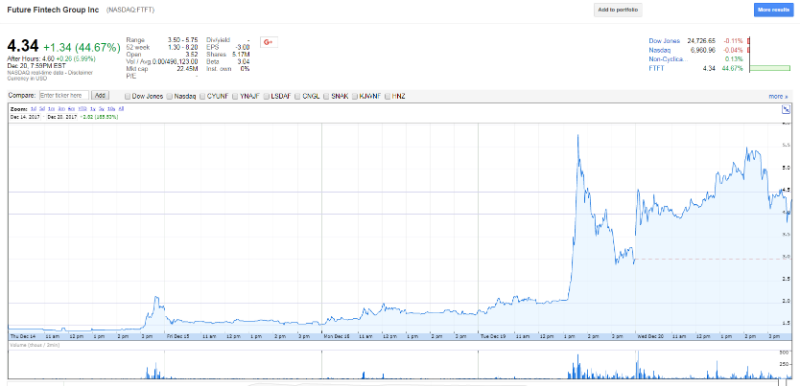This screenshot has height=386, width=800.
Task: Select the SNAK comparison checkbox
Action: point(327,96)
